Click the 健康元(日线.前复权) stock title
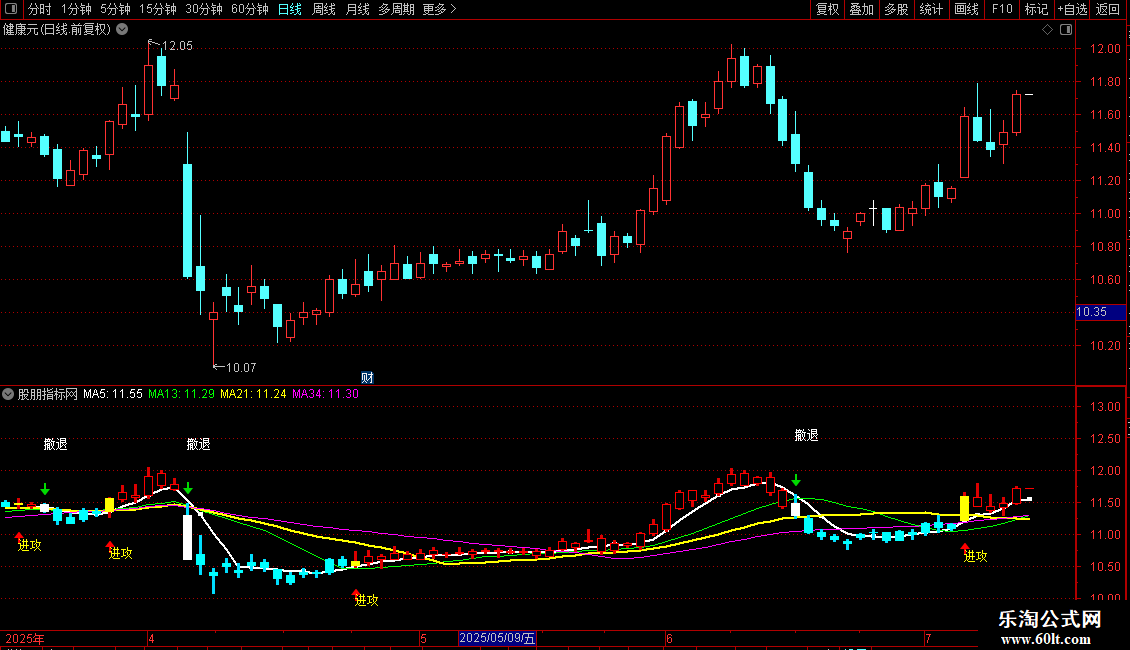1130x650 pixels. (x=57, y=30)
